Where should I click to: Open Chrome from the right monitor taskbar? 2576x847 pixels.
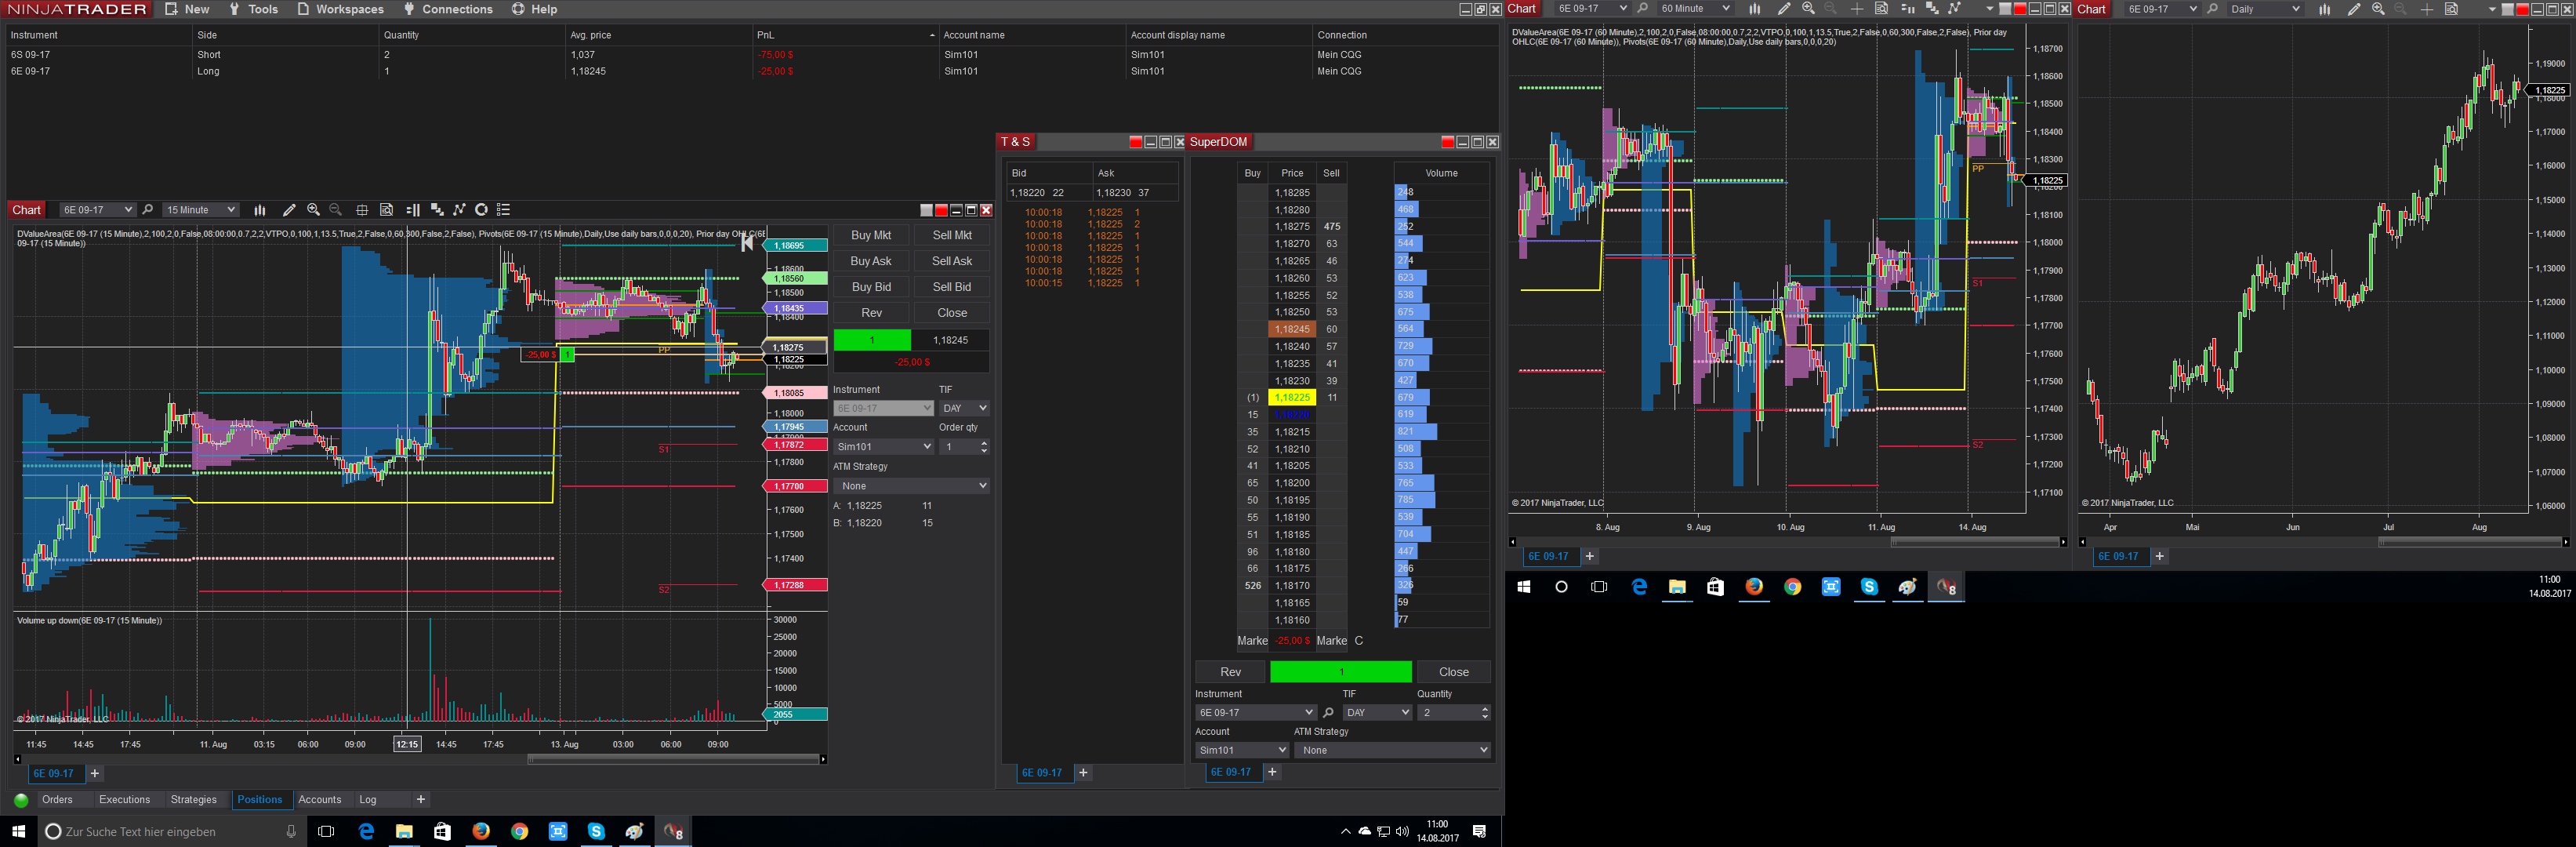[1792, 587]
